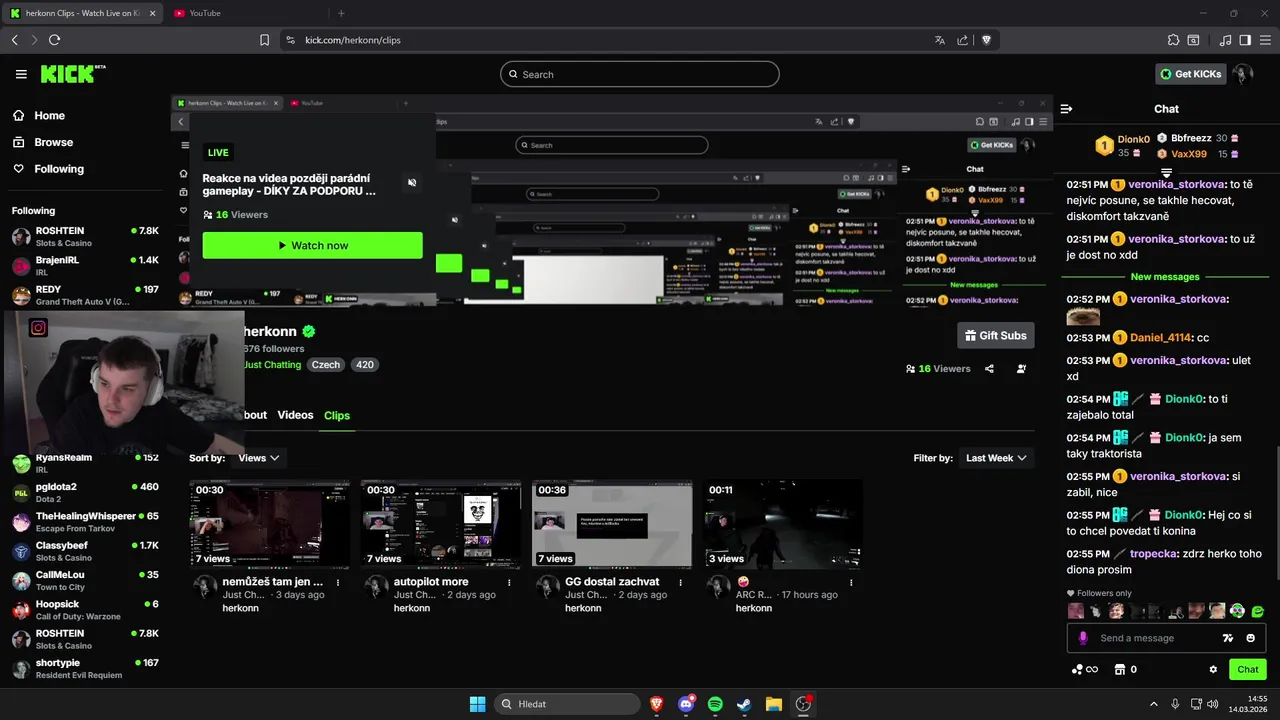Go back to previous page
This screenshot has height=720, width=1280.
click(14, 40)
